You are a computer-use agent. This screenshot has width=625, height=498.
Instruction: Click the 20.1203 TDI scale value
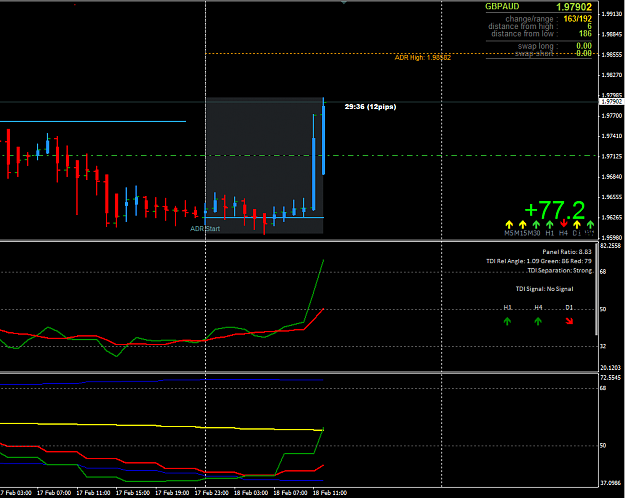(610, 368)
